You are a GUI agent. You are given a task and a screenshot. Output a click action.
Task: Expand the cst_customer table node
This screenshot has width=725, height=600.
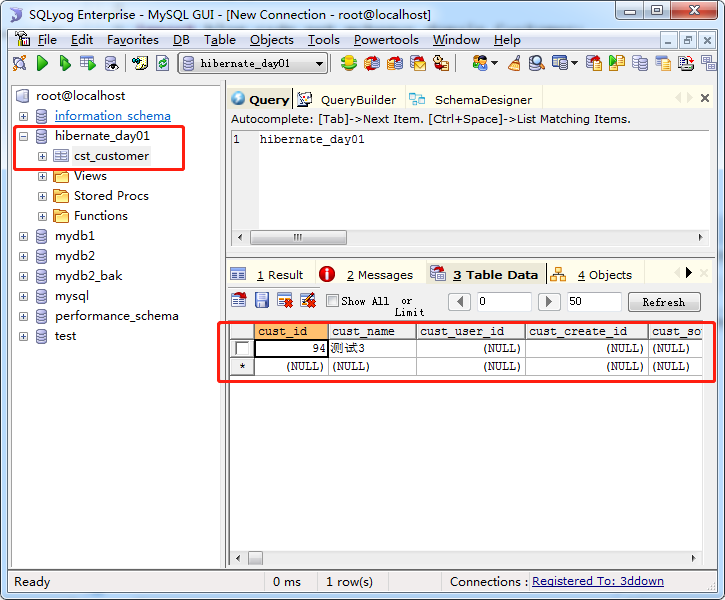pyautogui.click(x=43, y=156)
